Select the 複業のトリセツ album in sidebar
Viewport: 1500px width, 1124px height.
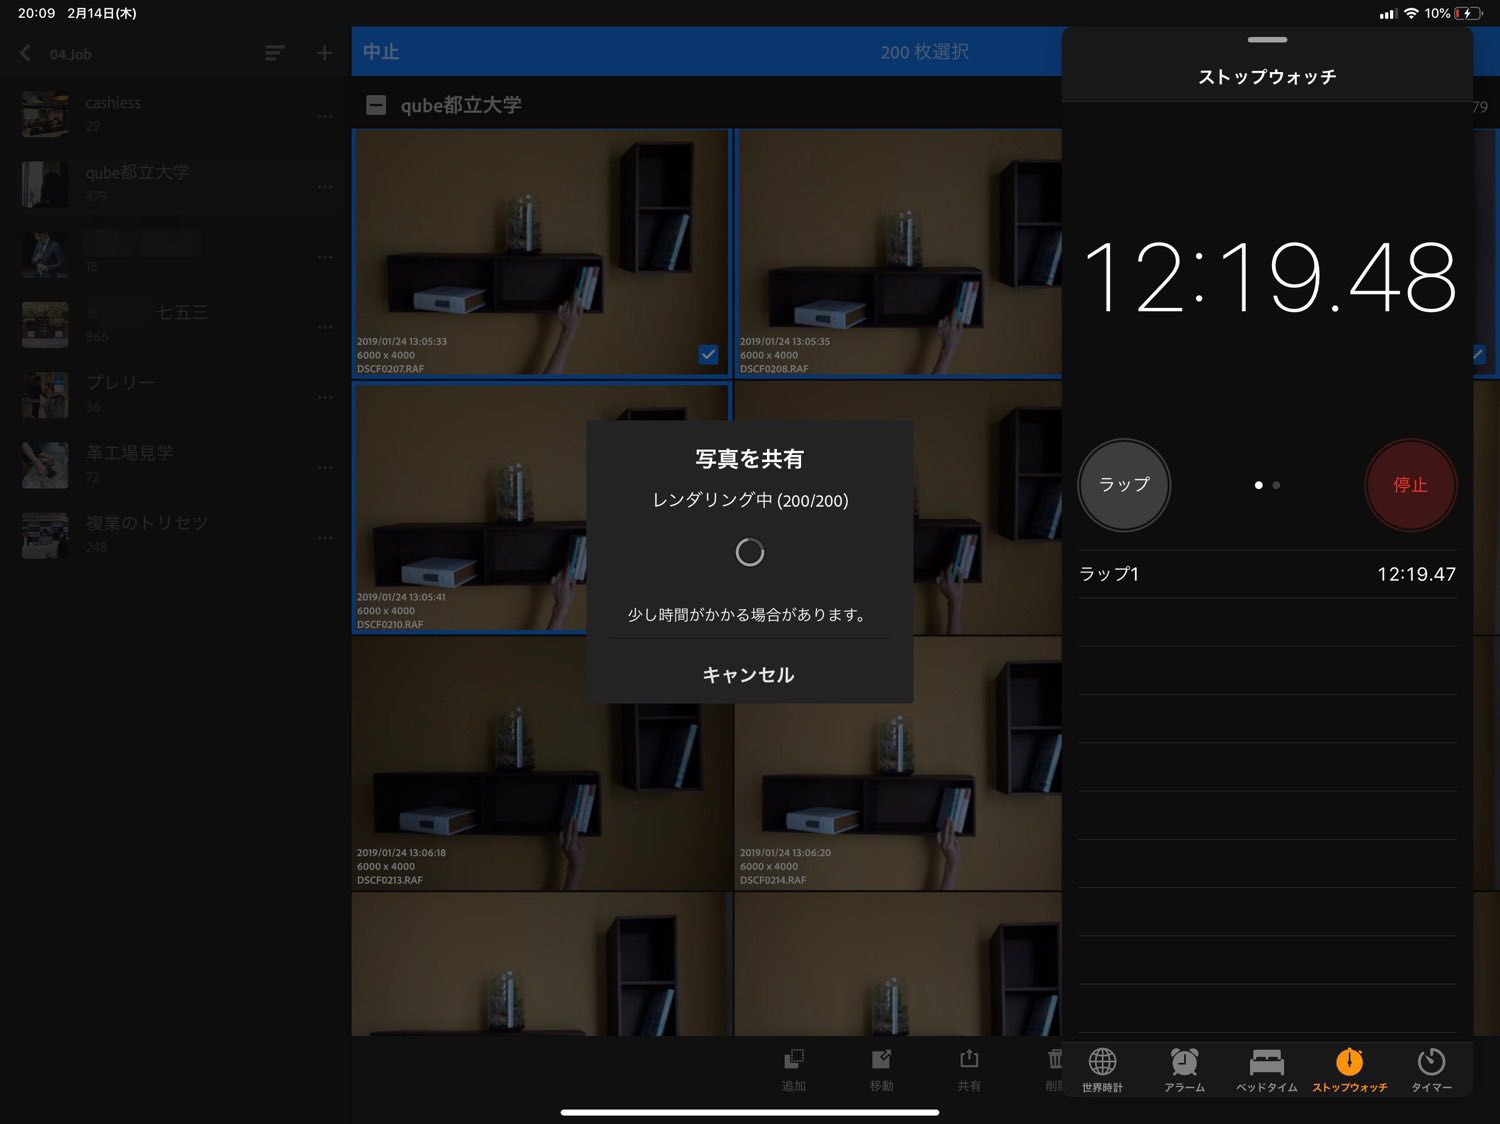point(146,524)
